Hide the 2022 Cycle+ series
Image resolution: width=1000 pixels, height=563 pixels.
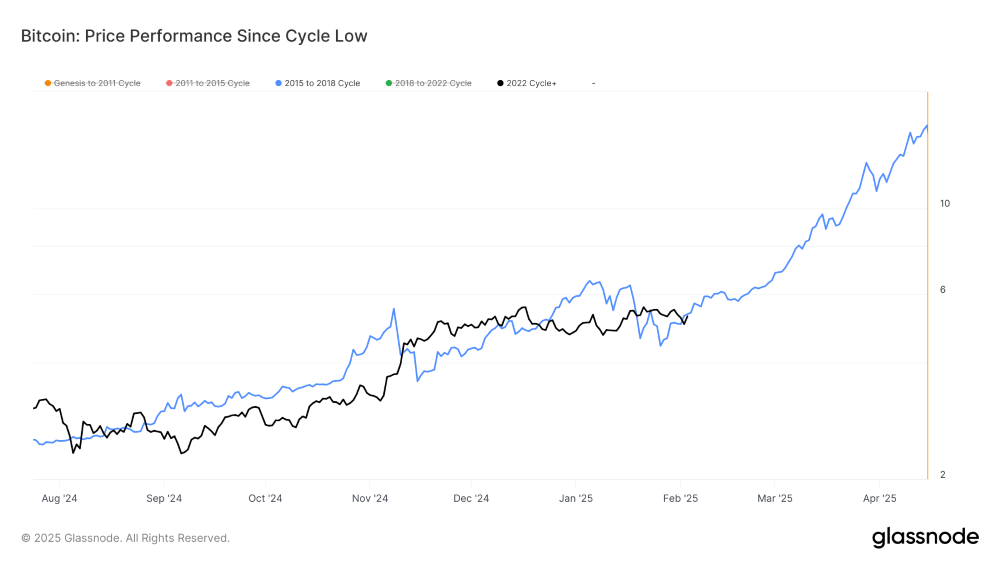pos(534,83)
